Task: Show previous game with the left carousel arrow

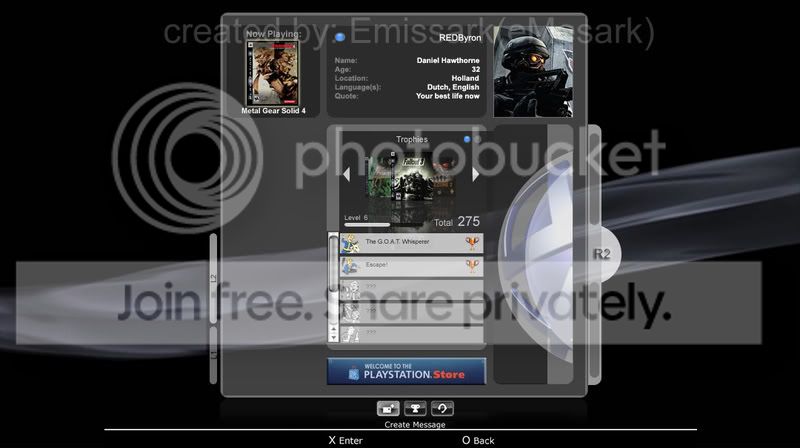Action: 347,174
